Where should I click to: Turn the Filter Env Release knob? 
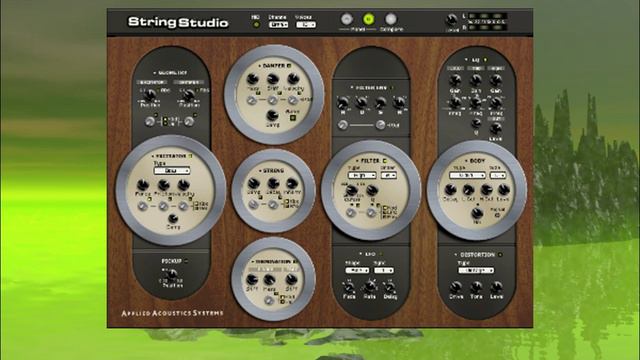(x=399, y=103)
